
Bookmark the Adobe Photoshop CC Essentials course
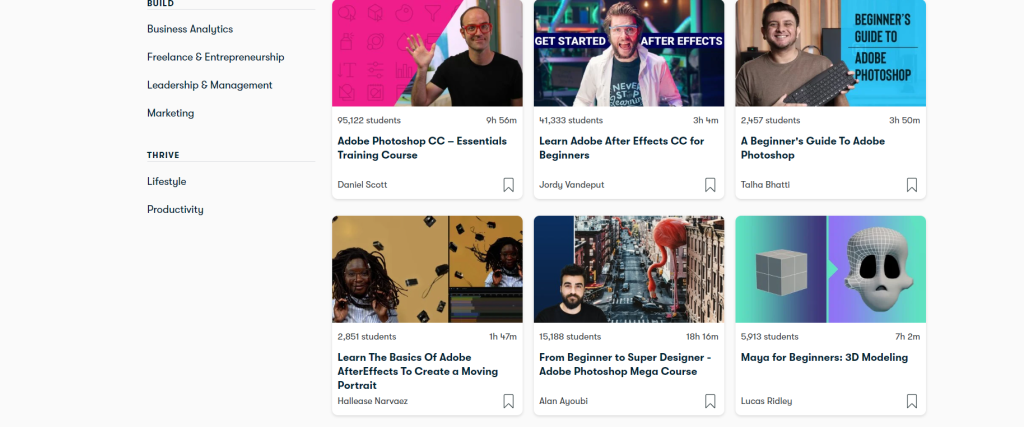click(x=508, y=185)
